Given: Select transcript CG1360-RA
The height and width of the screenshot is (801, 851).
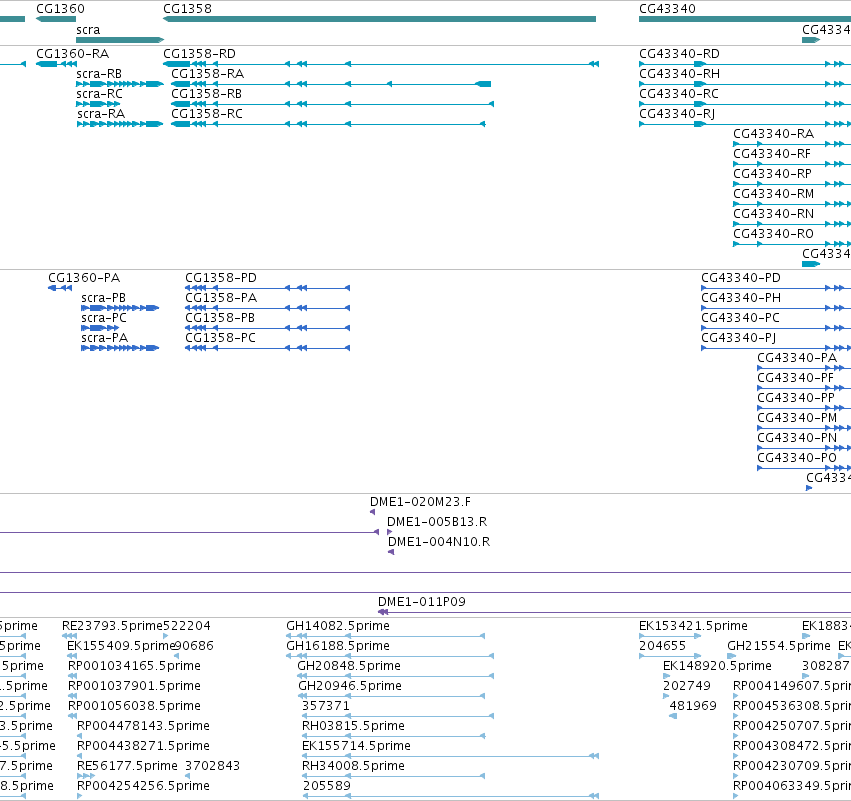Looking at the screenshot, I should point(72,54).
